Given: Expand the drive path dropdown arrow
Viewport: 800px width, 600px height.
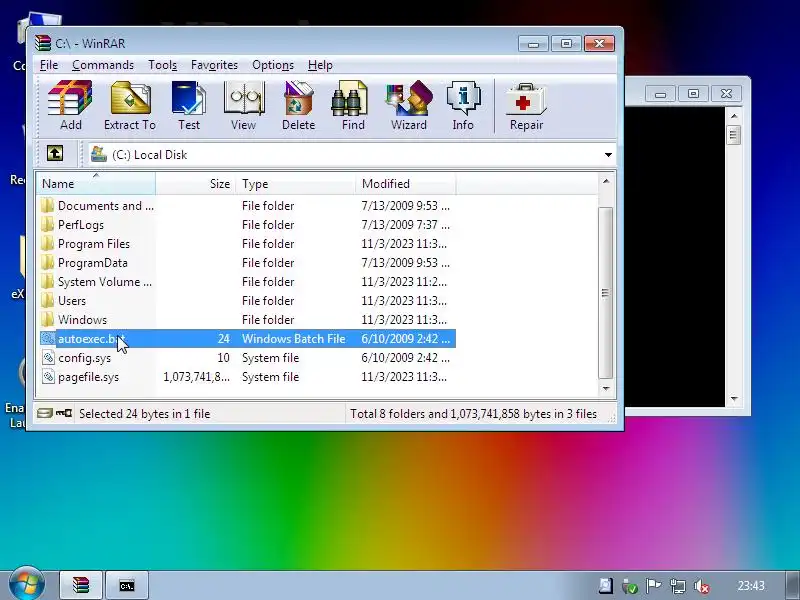Looking at the screenshot, I should tap(608, 155).
